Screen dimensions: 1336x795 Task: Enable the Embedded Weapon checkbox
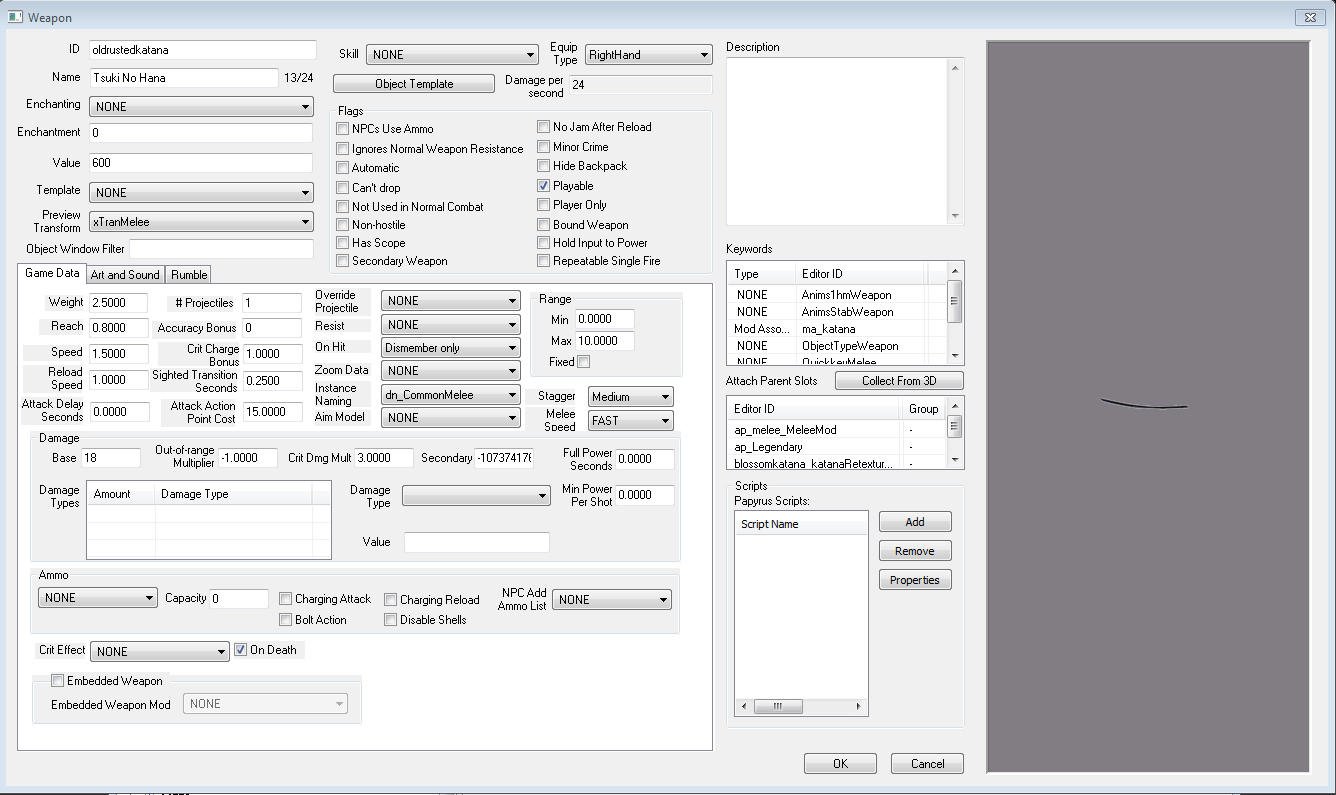tap(58, 681)
